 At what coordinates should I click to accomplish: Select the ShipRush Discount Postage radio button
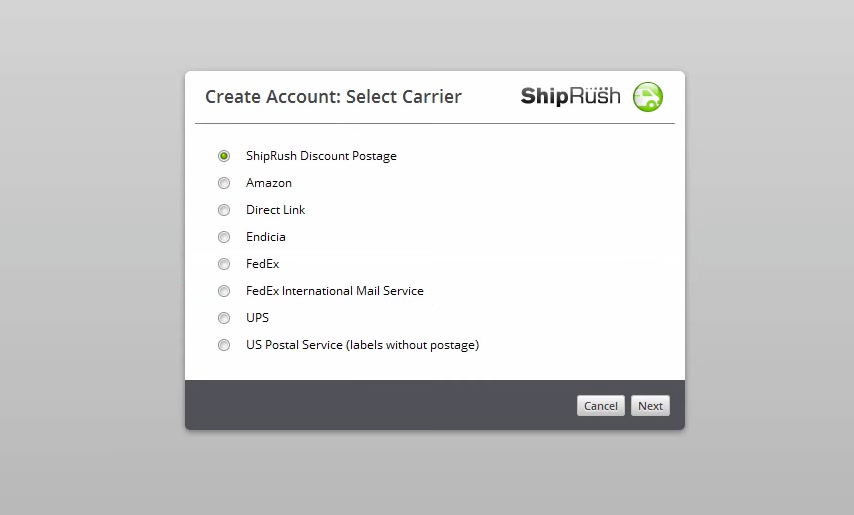[x=224, y=156]
